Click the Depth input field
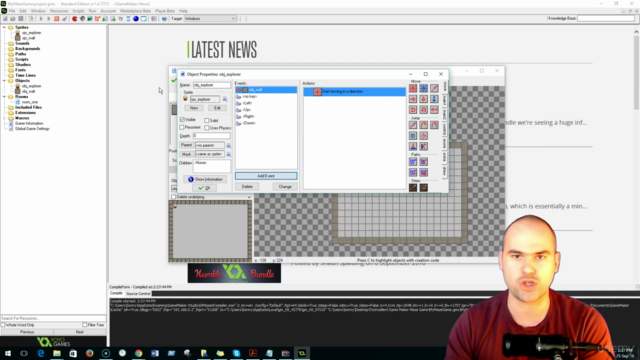Image resolution: width=640 pixels, height=360 pixels. tap(211, 136)
